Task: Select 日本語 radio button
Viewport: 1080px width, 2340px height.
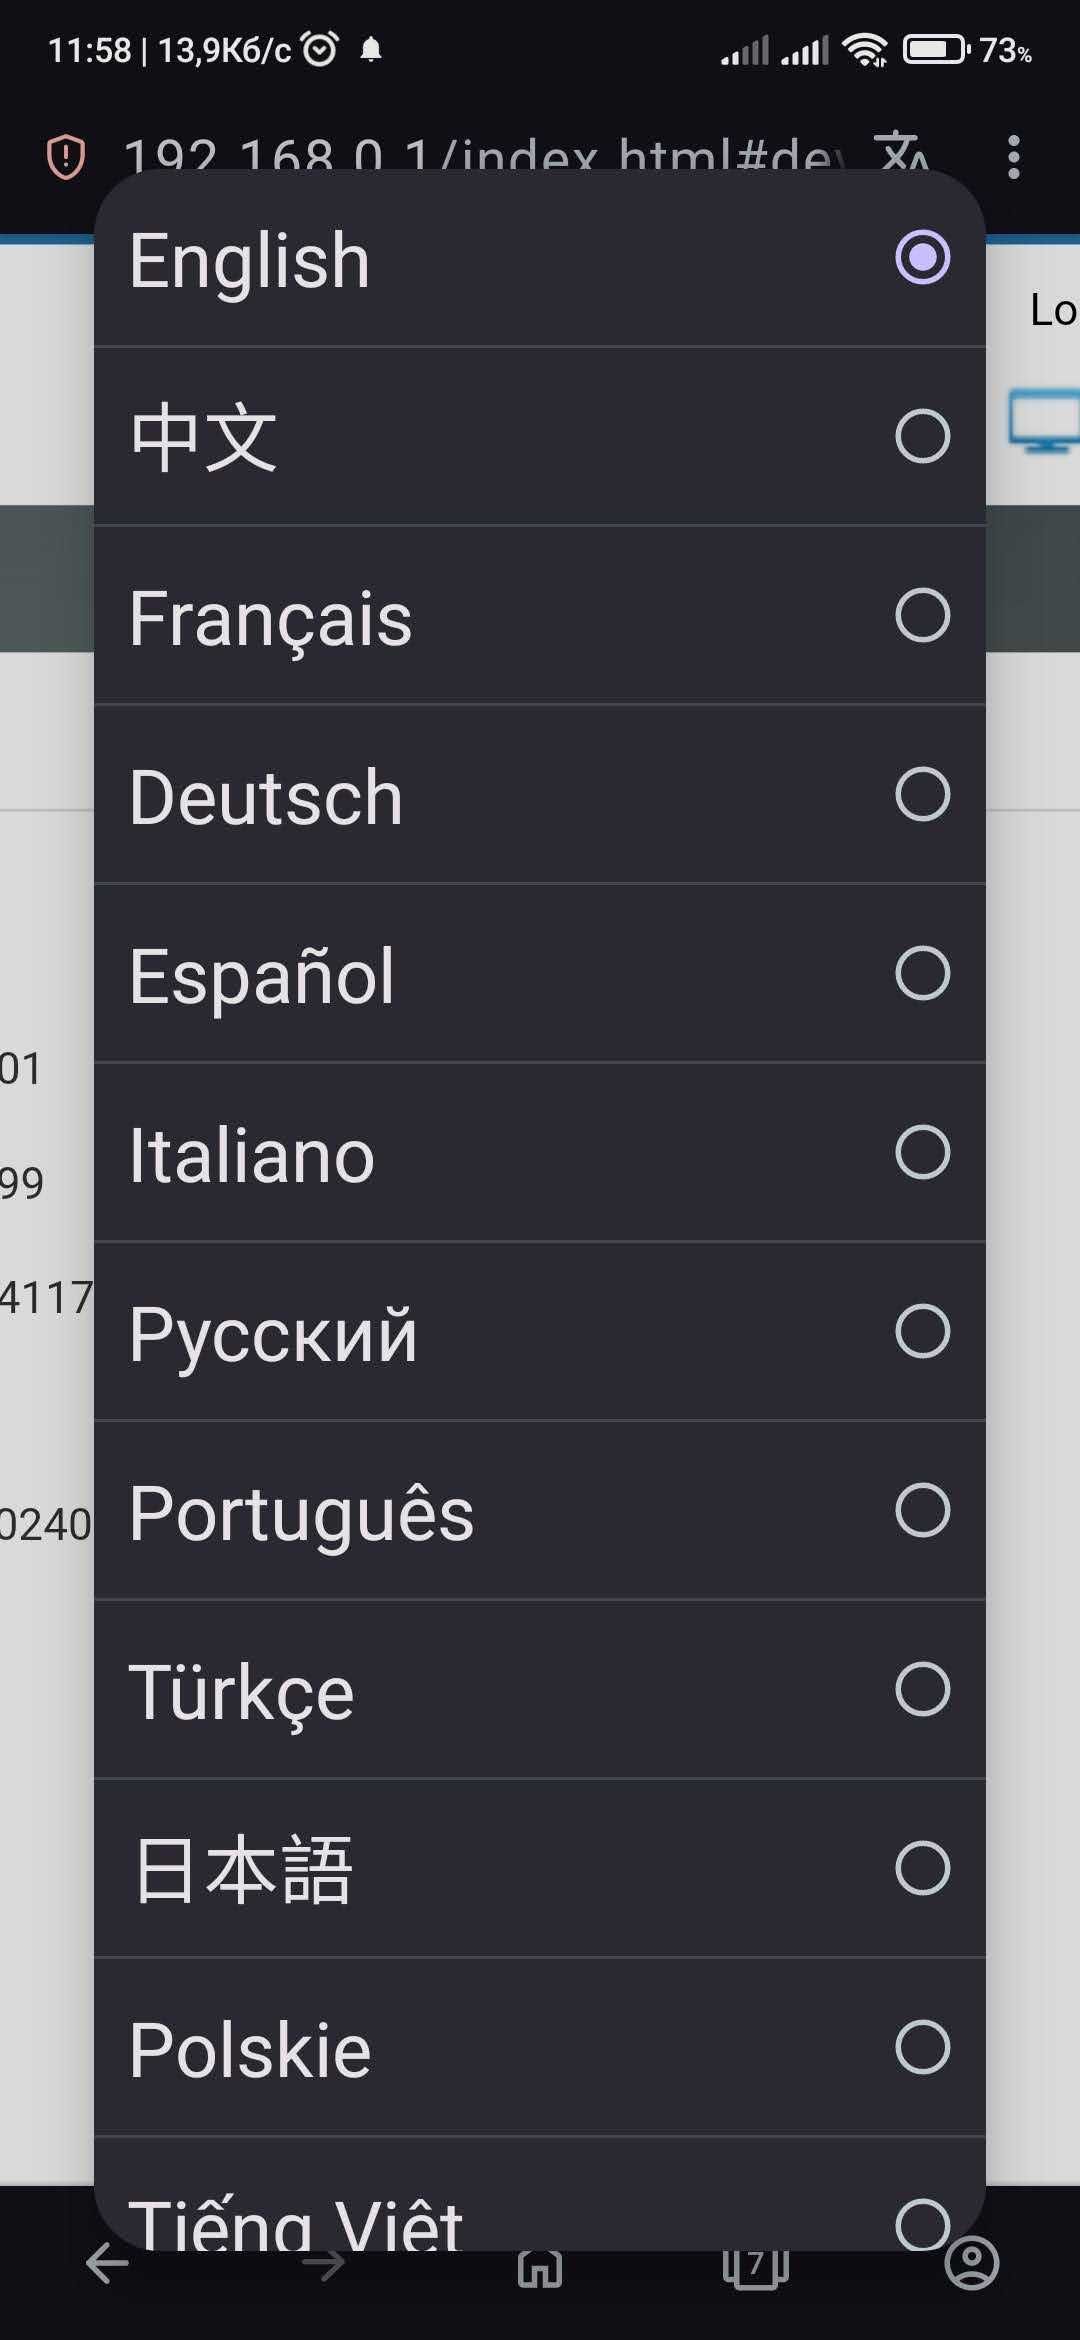Action: pyautogui.click(x=922, y=1868)
